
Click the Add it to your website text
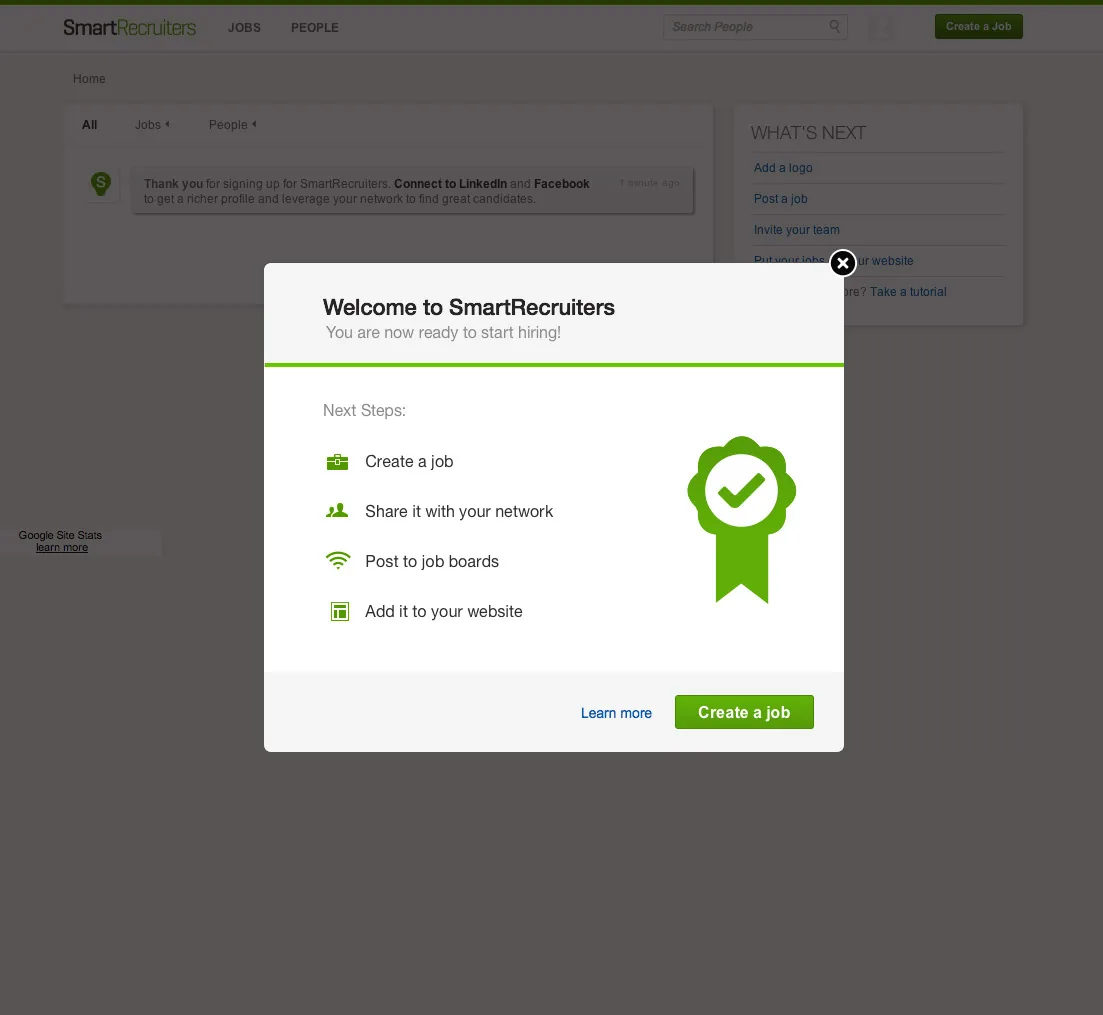tap(443, 611)
